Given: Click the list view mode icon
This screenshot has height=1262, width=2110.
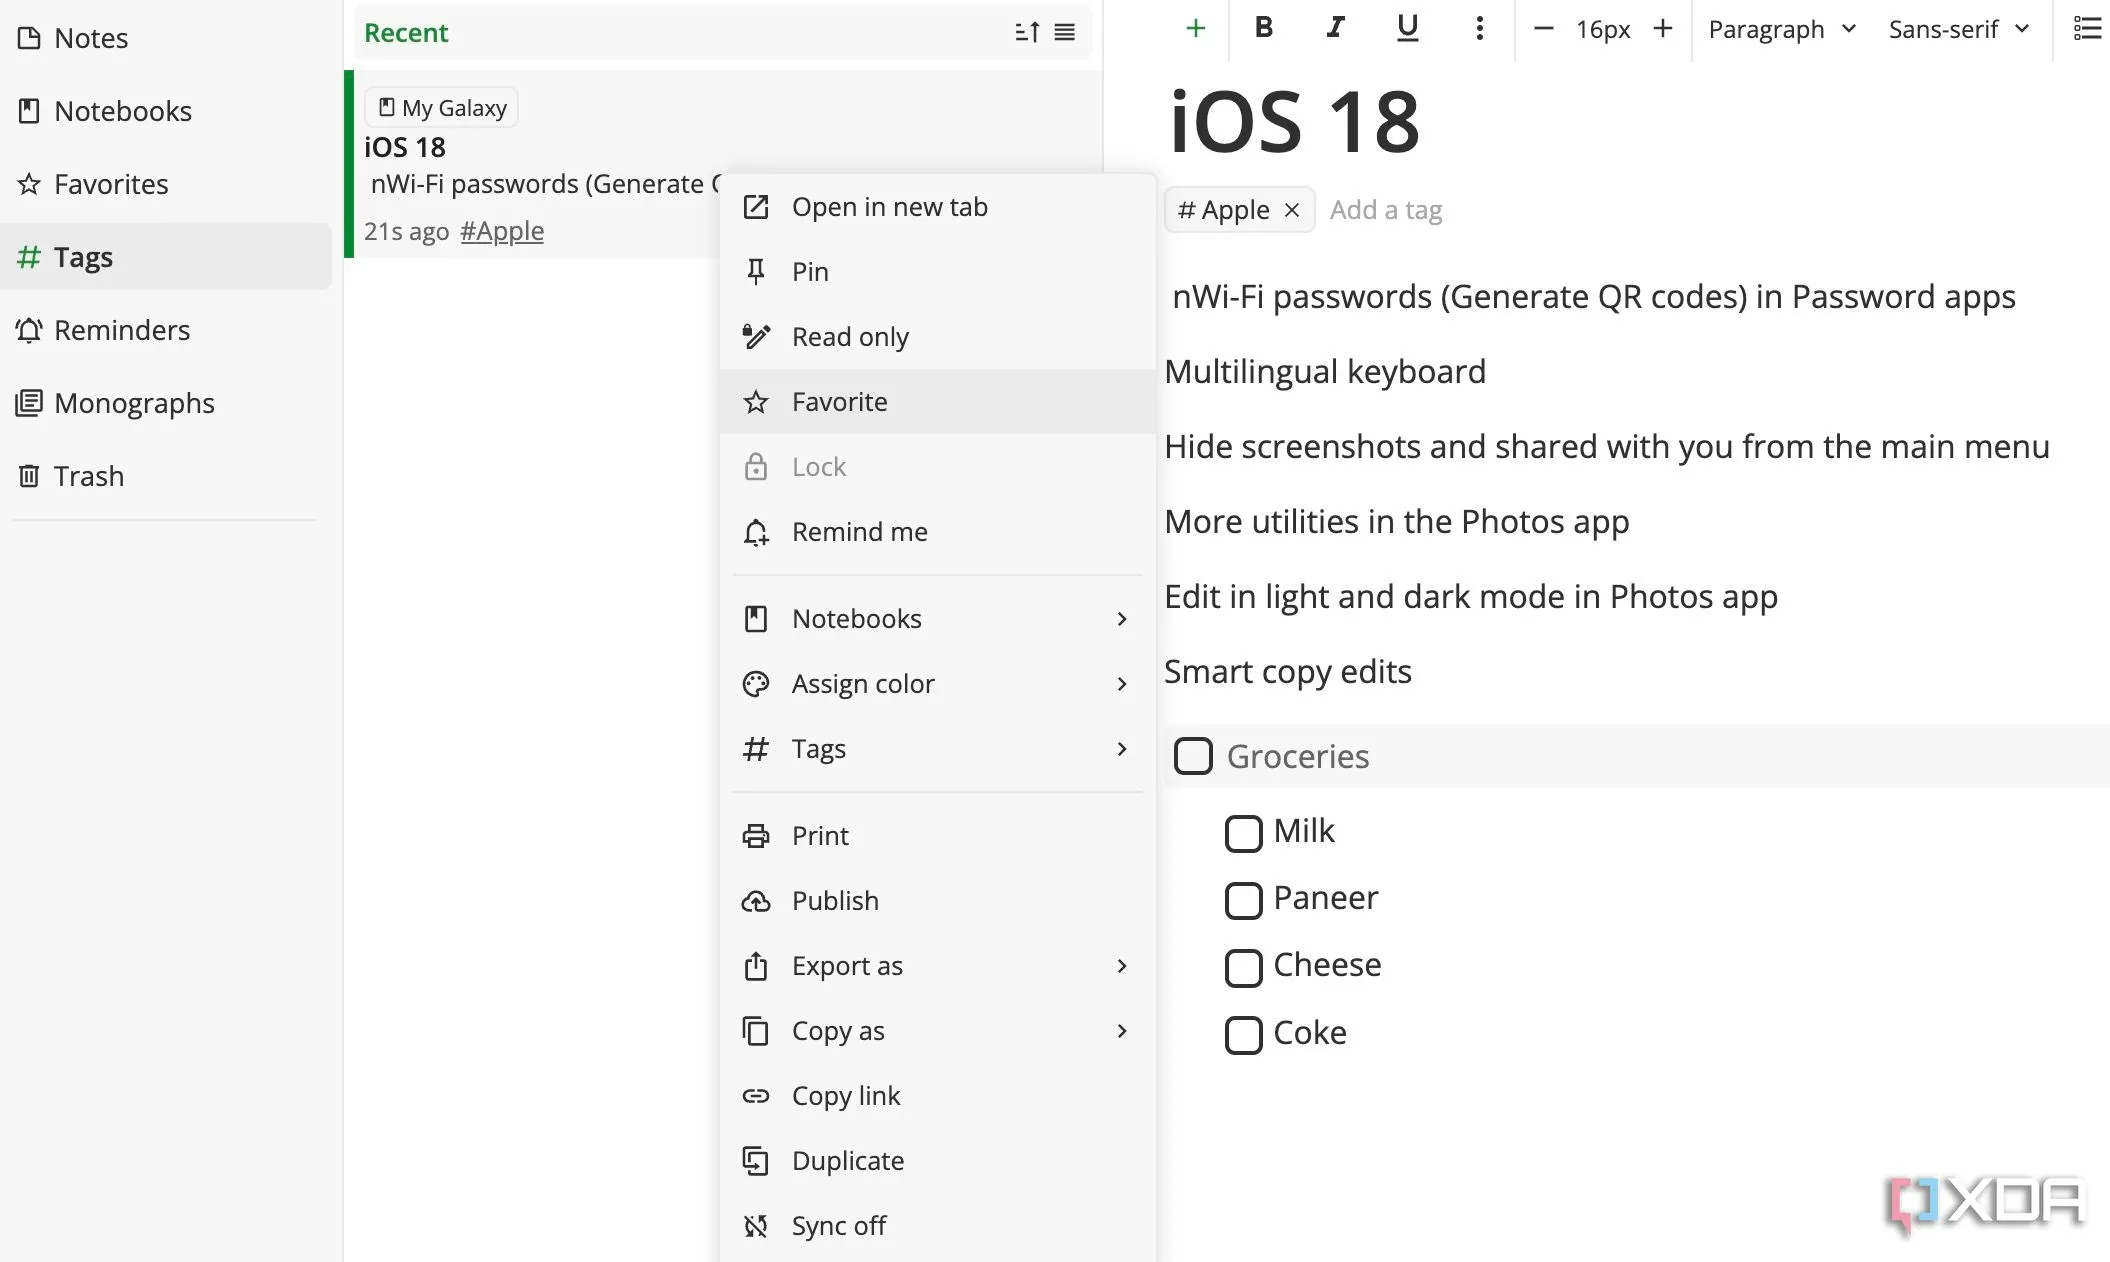Looking at the screenshot, I should click(1065, 32).
